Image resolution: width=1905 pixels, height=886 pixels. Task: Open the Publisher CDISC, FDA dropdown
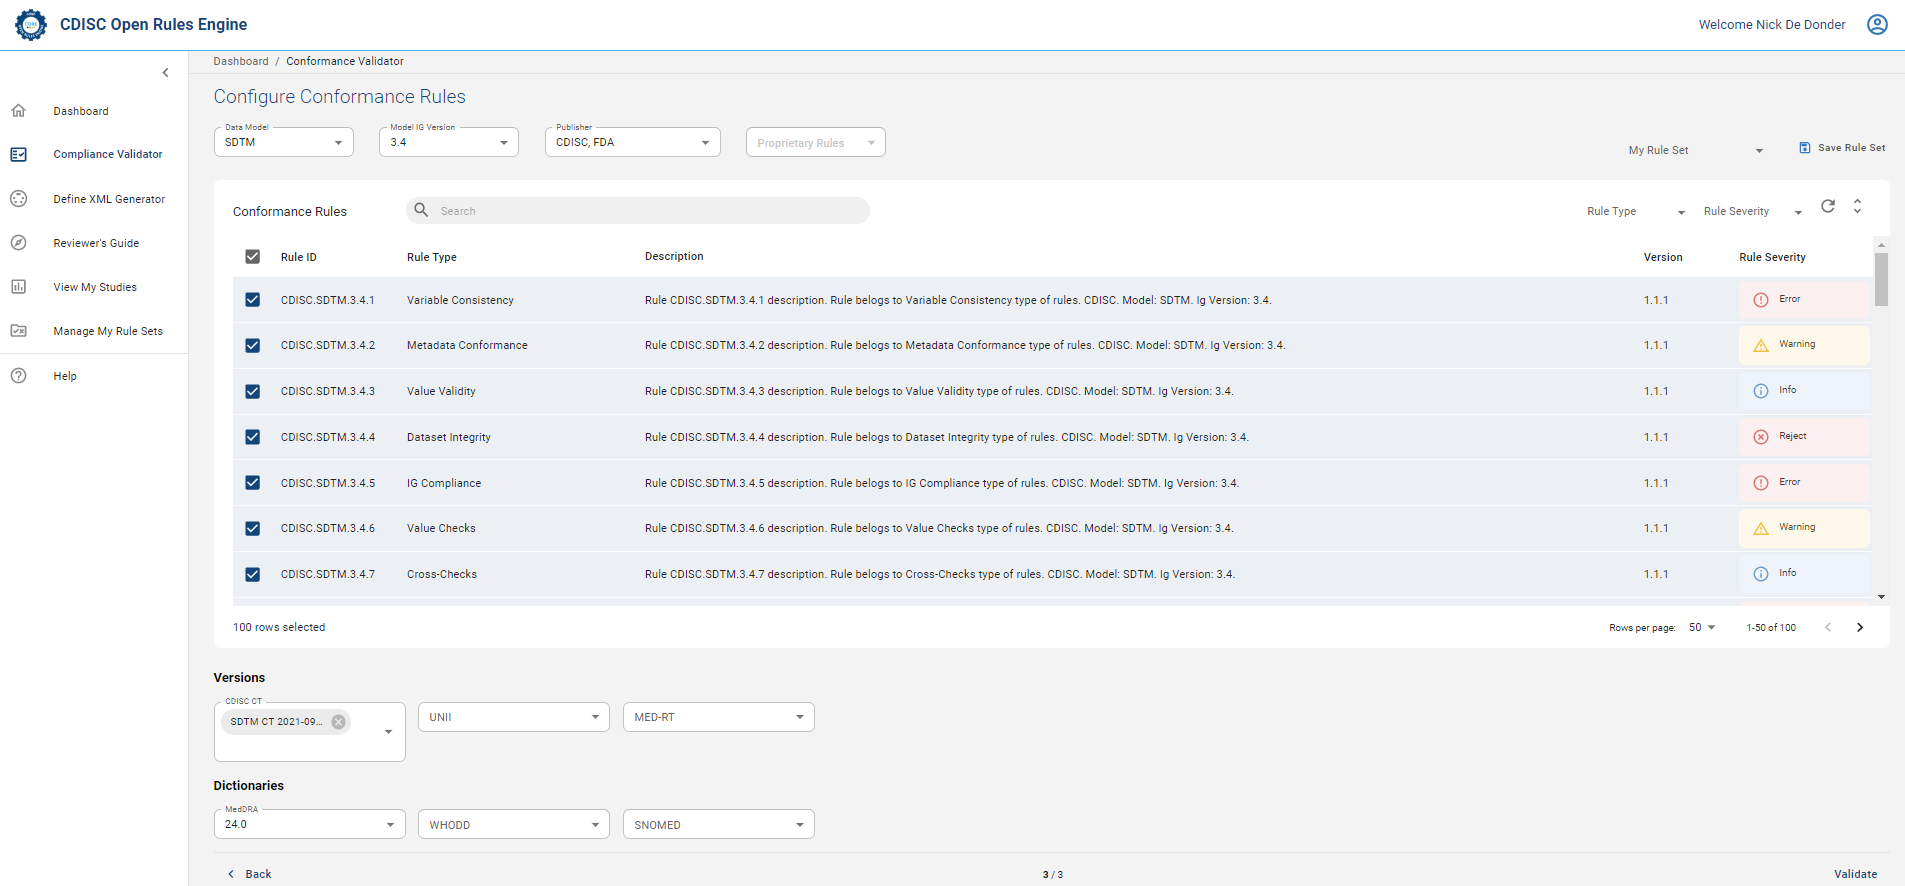(x=633, y=142)
